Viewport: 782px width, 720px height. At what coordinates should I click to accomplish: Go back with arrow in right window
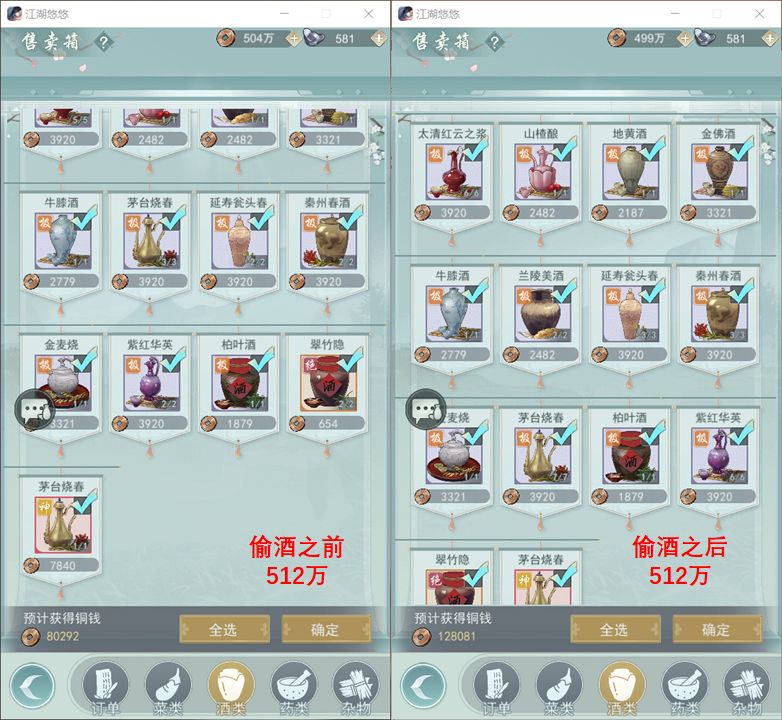click(x=423, y=687)
